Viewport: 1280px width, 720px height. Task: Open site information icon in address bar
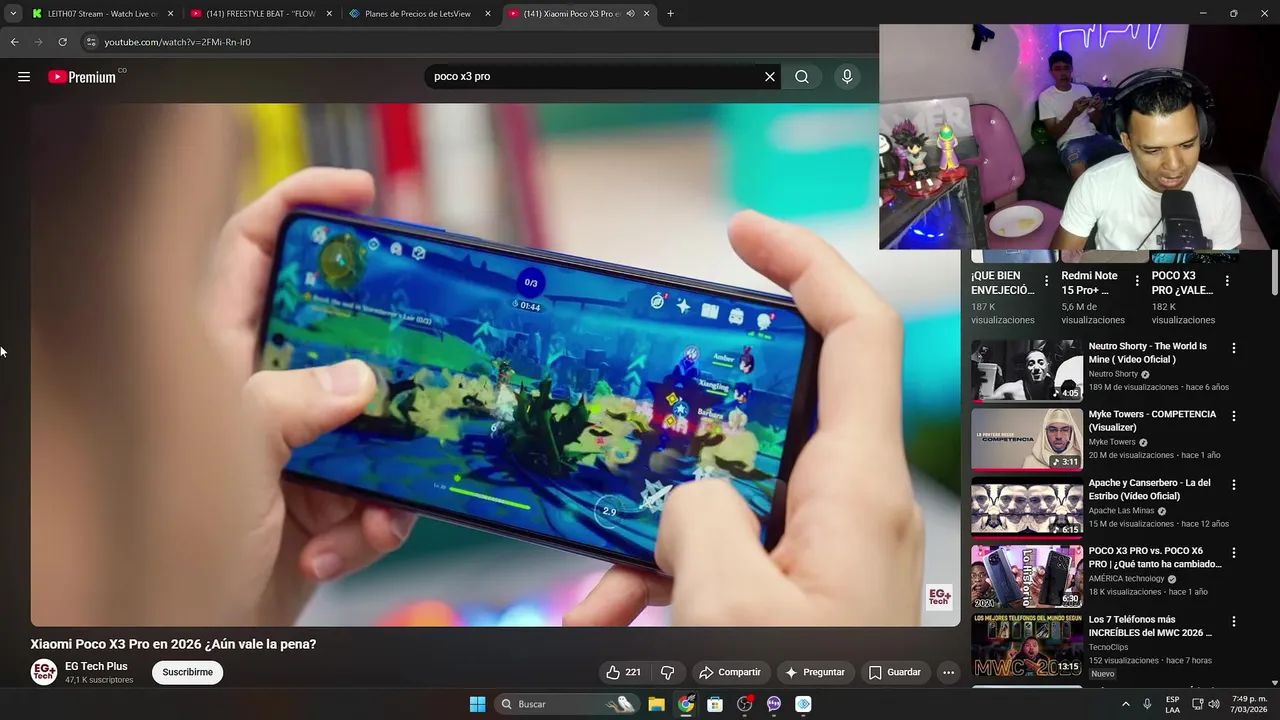(91, 42)
